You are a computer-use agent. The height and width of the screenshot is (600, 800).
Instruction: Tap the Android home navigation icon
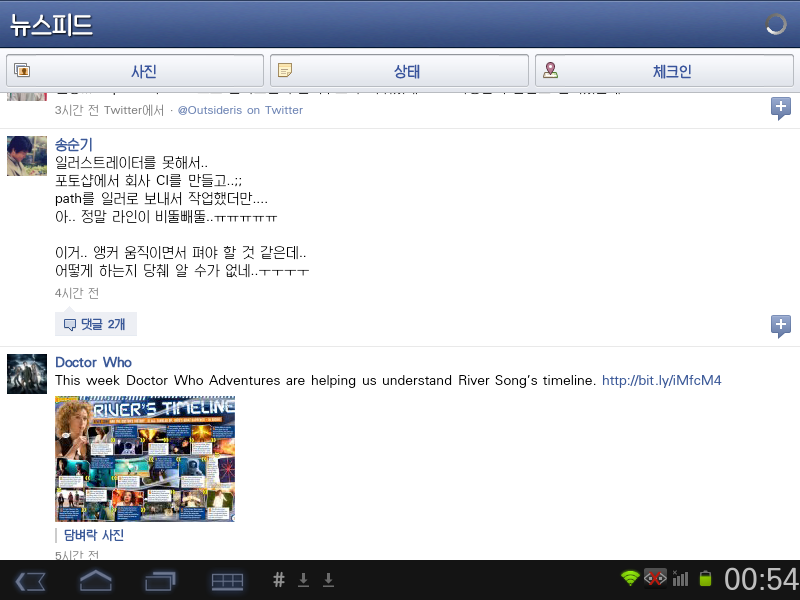[95, 581]
